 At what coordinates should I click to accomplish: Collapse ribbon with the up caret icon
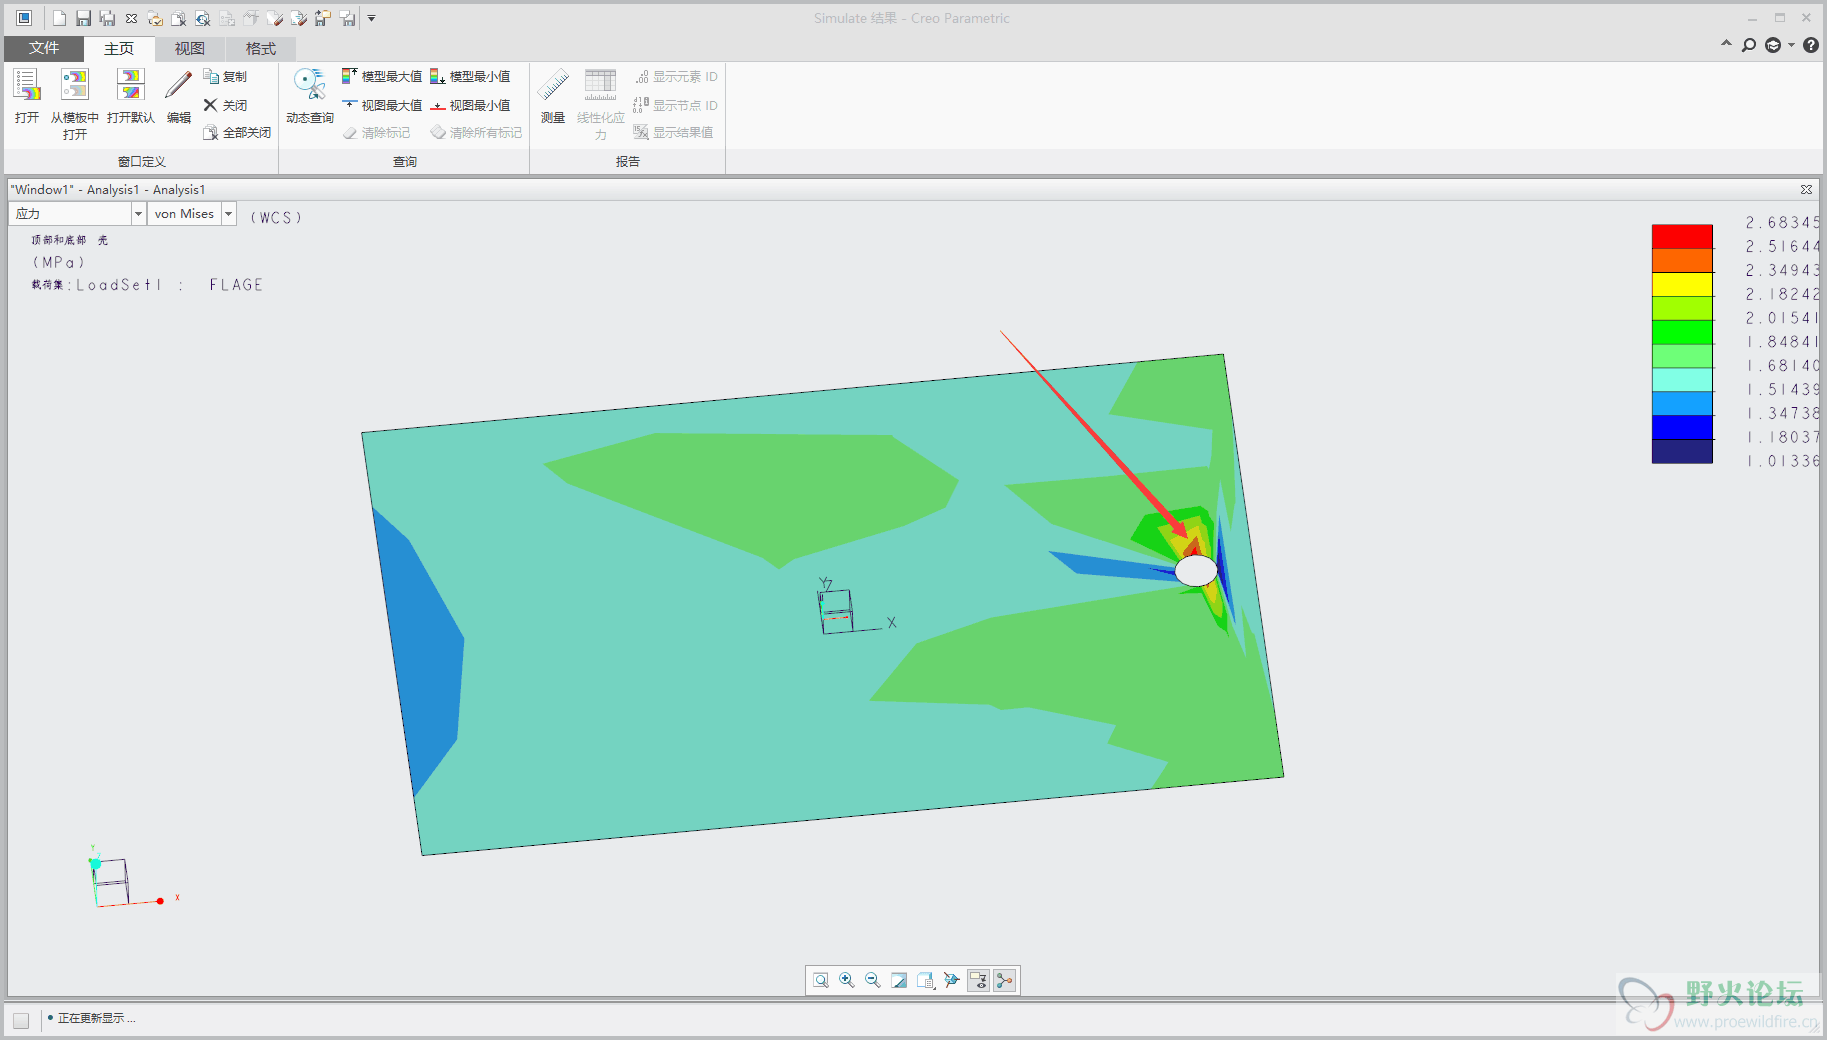click(x=1726, y=44)
